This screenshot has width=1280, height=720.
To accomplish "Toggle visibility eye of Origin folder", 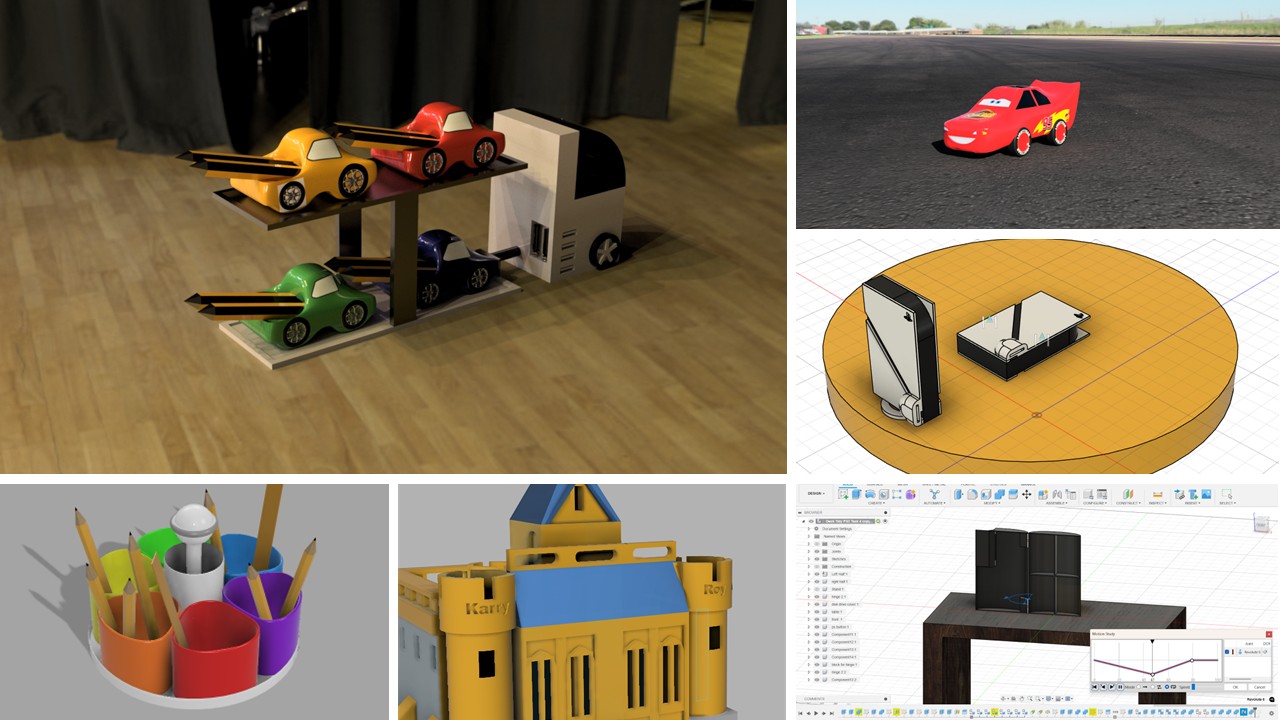I will [817, 544].
